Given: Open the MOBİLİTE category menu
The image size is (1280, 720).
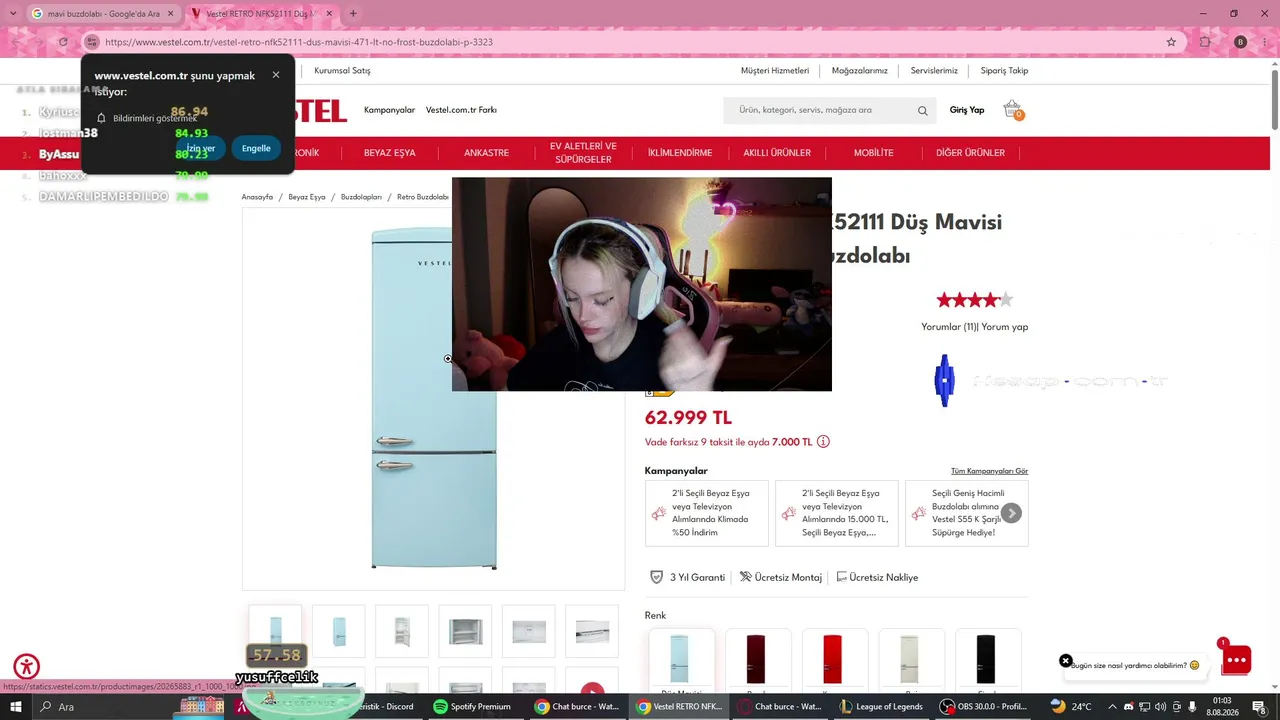Looking at the screenshot, I should [x=873, y=153].
